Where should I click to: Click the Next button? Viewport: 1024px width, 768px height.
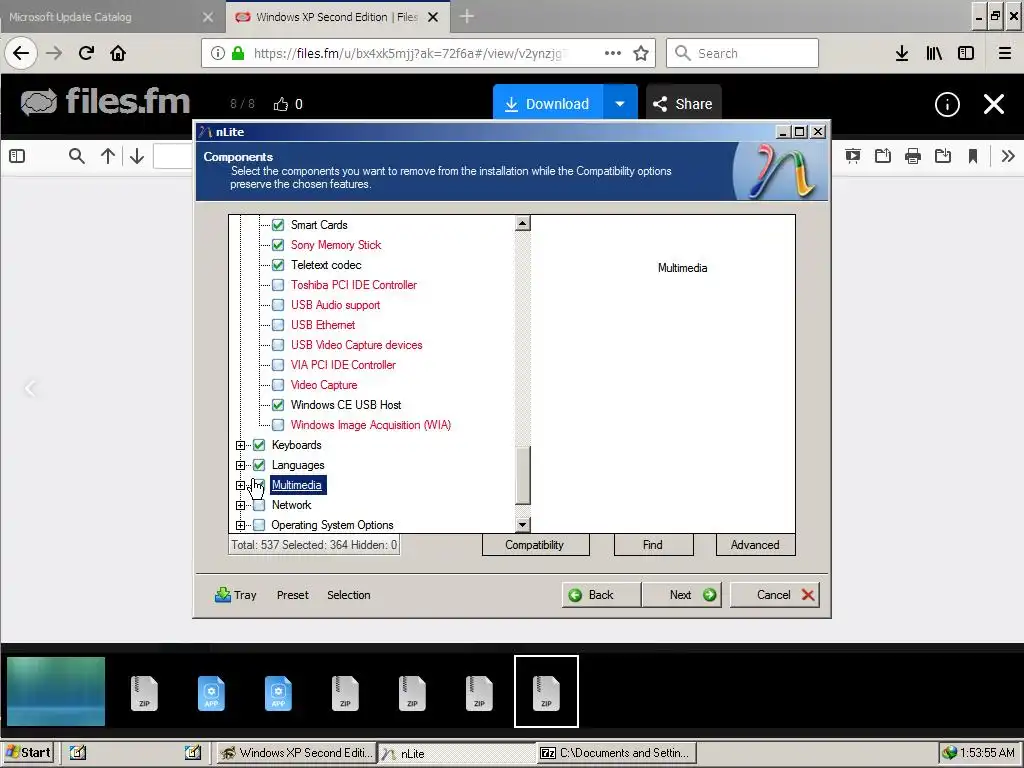tap(682, 595)
